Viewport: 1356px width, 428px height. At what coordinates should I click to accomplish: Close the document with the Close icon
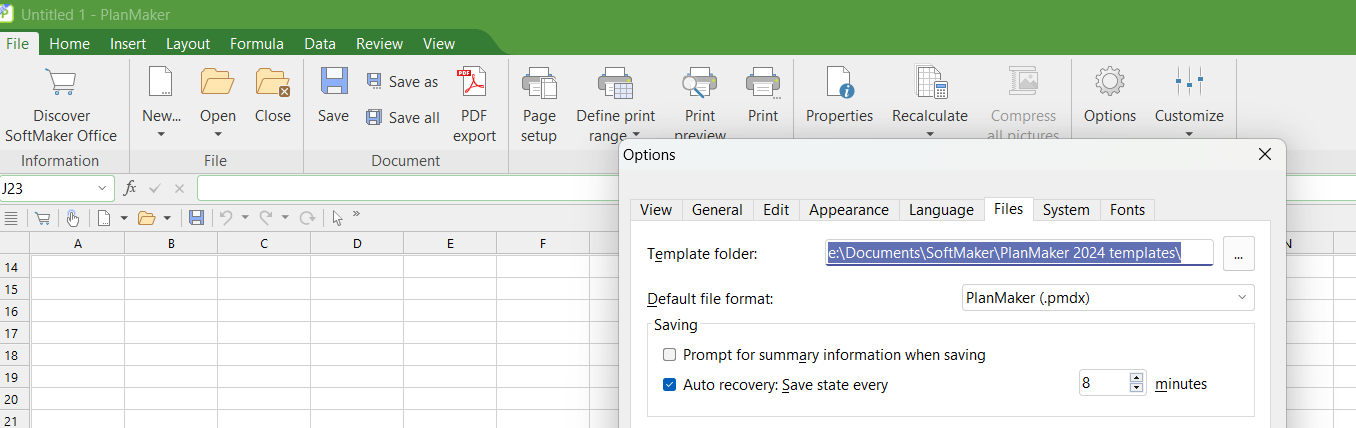click(272, 82)
